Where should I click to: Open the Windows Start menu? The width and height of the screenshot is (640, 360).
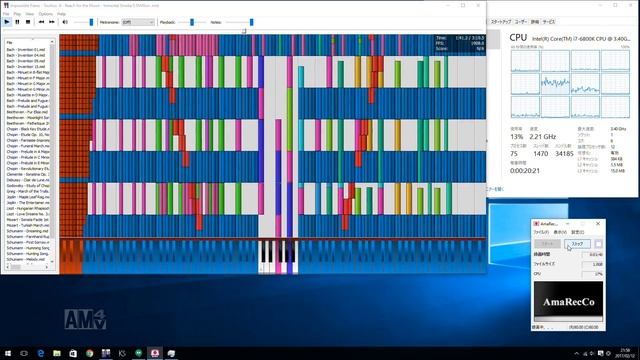pyautogui.click(x=7, y=353)
